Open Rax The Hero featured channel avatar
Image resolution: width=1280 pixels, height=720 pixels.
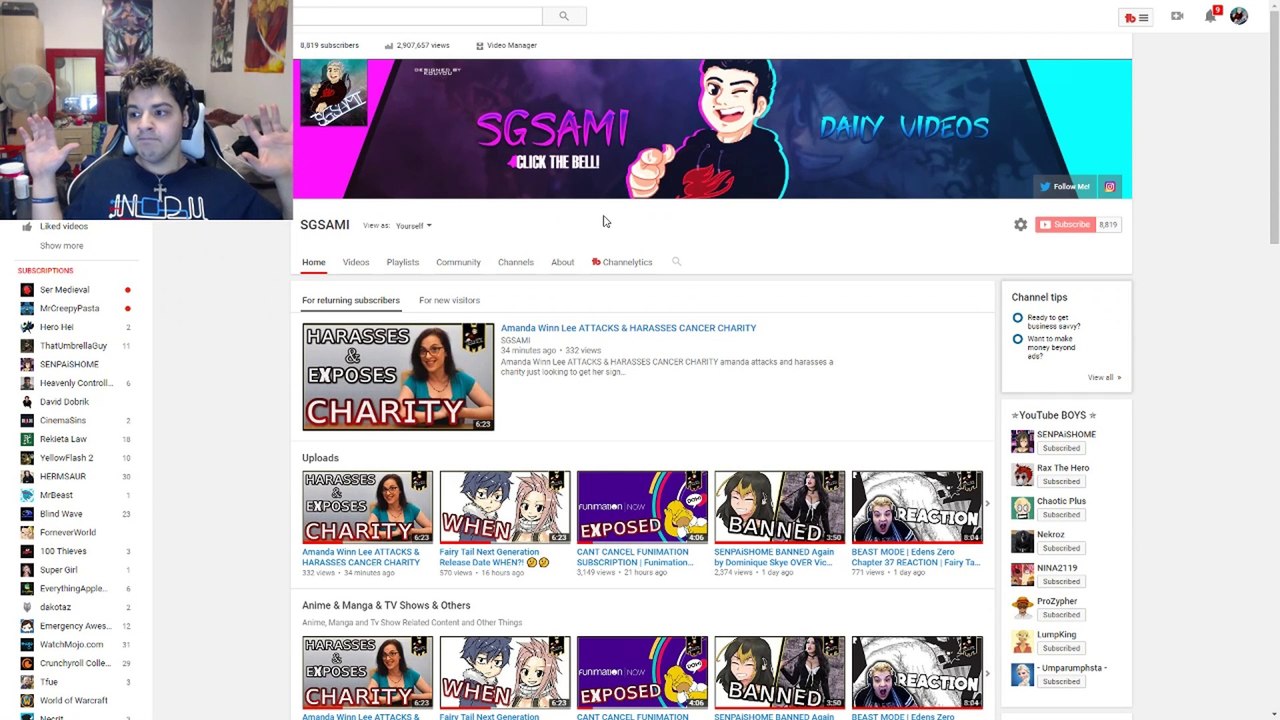(x=1022, y=474)
